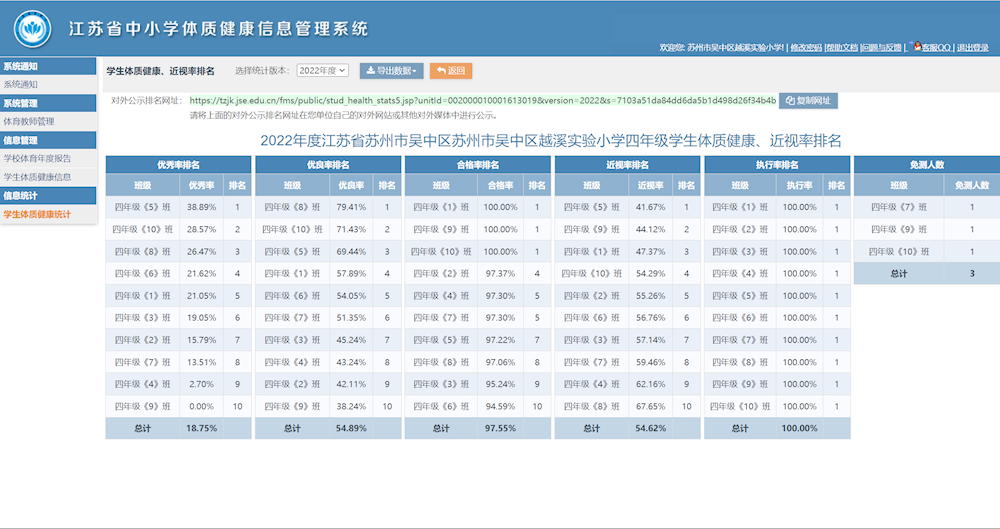1000x529 pixels.
Task: Click the 71.43% good rate cell
Action: [351, 229]
